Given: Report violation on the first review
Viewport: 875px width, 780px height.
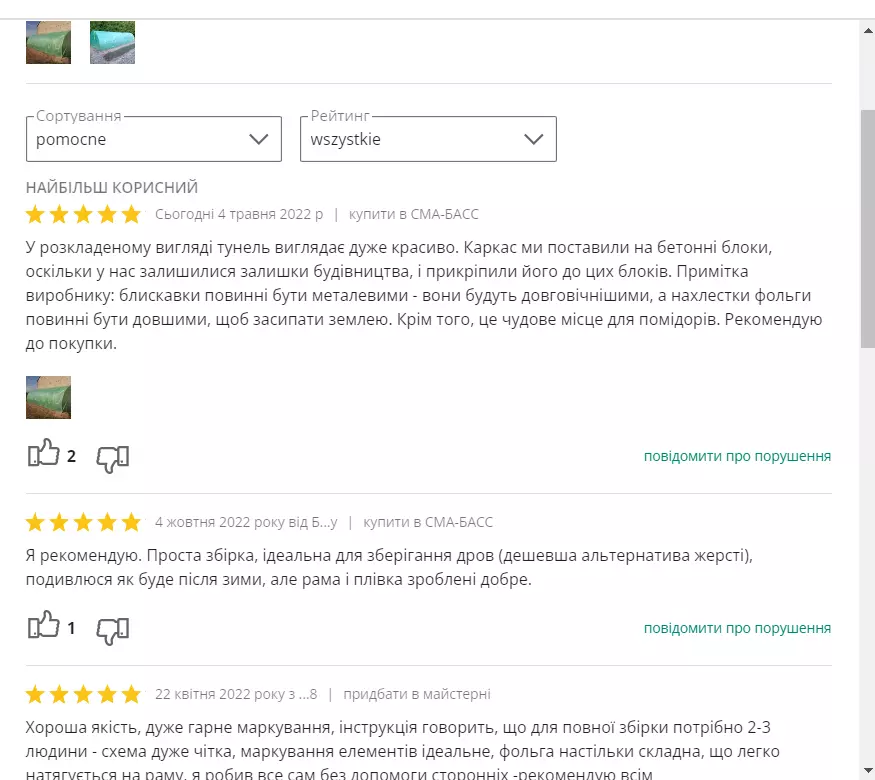Looking at the screenshot, I should pos(737,456).
